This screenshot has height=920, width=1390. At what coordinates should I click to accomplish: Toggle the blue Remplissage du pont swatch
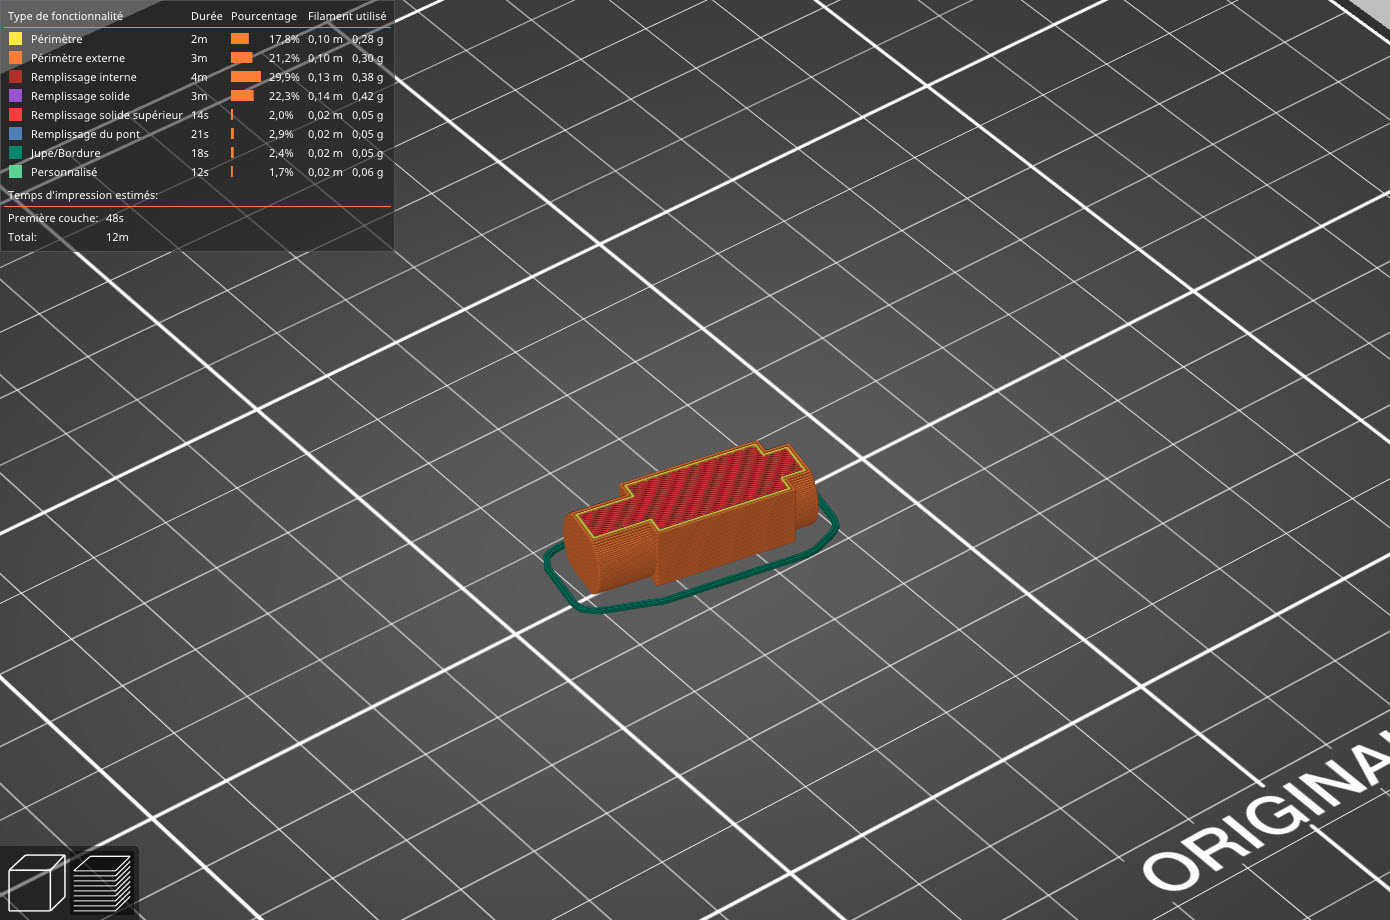point(15,134)
